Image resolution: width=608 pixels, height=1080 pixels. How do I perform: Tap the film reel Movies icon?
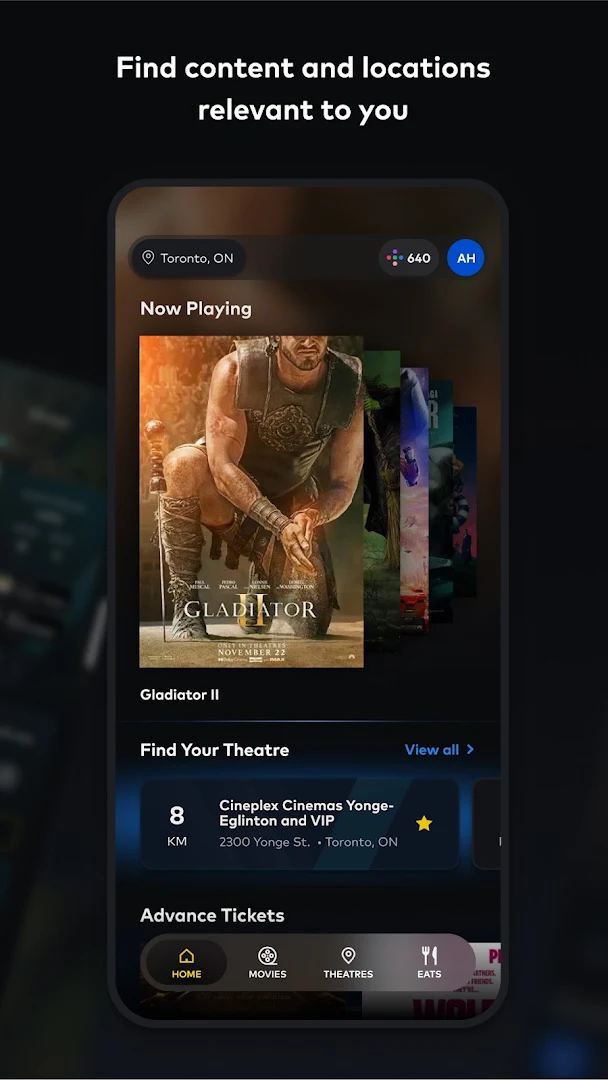coord(267,955)
